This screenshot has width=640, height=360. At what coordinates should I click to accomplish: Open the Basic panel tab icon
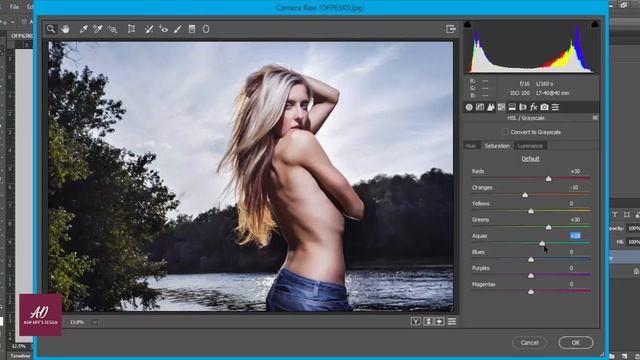(x=469, y=107)
